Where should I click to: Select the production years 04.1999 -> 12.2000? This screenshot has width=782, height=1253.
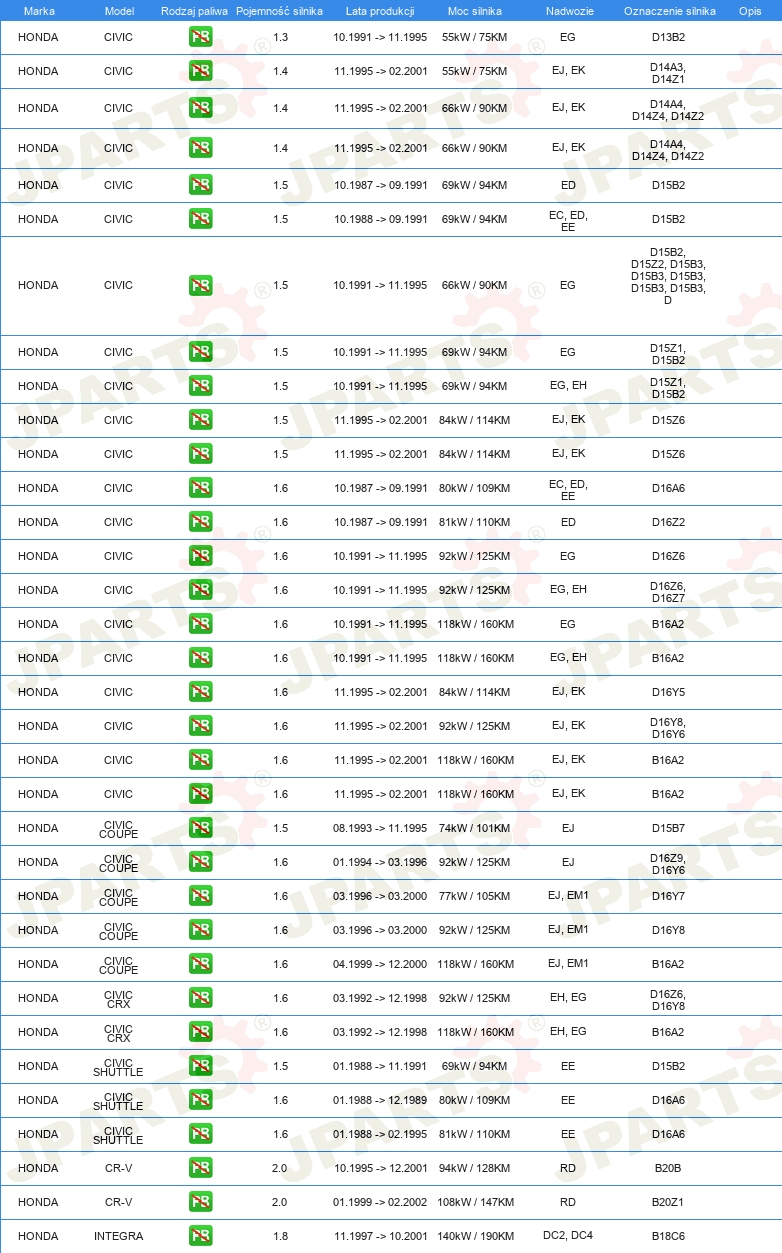pos(380,964)
